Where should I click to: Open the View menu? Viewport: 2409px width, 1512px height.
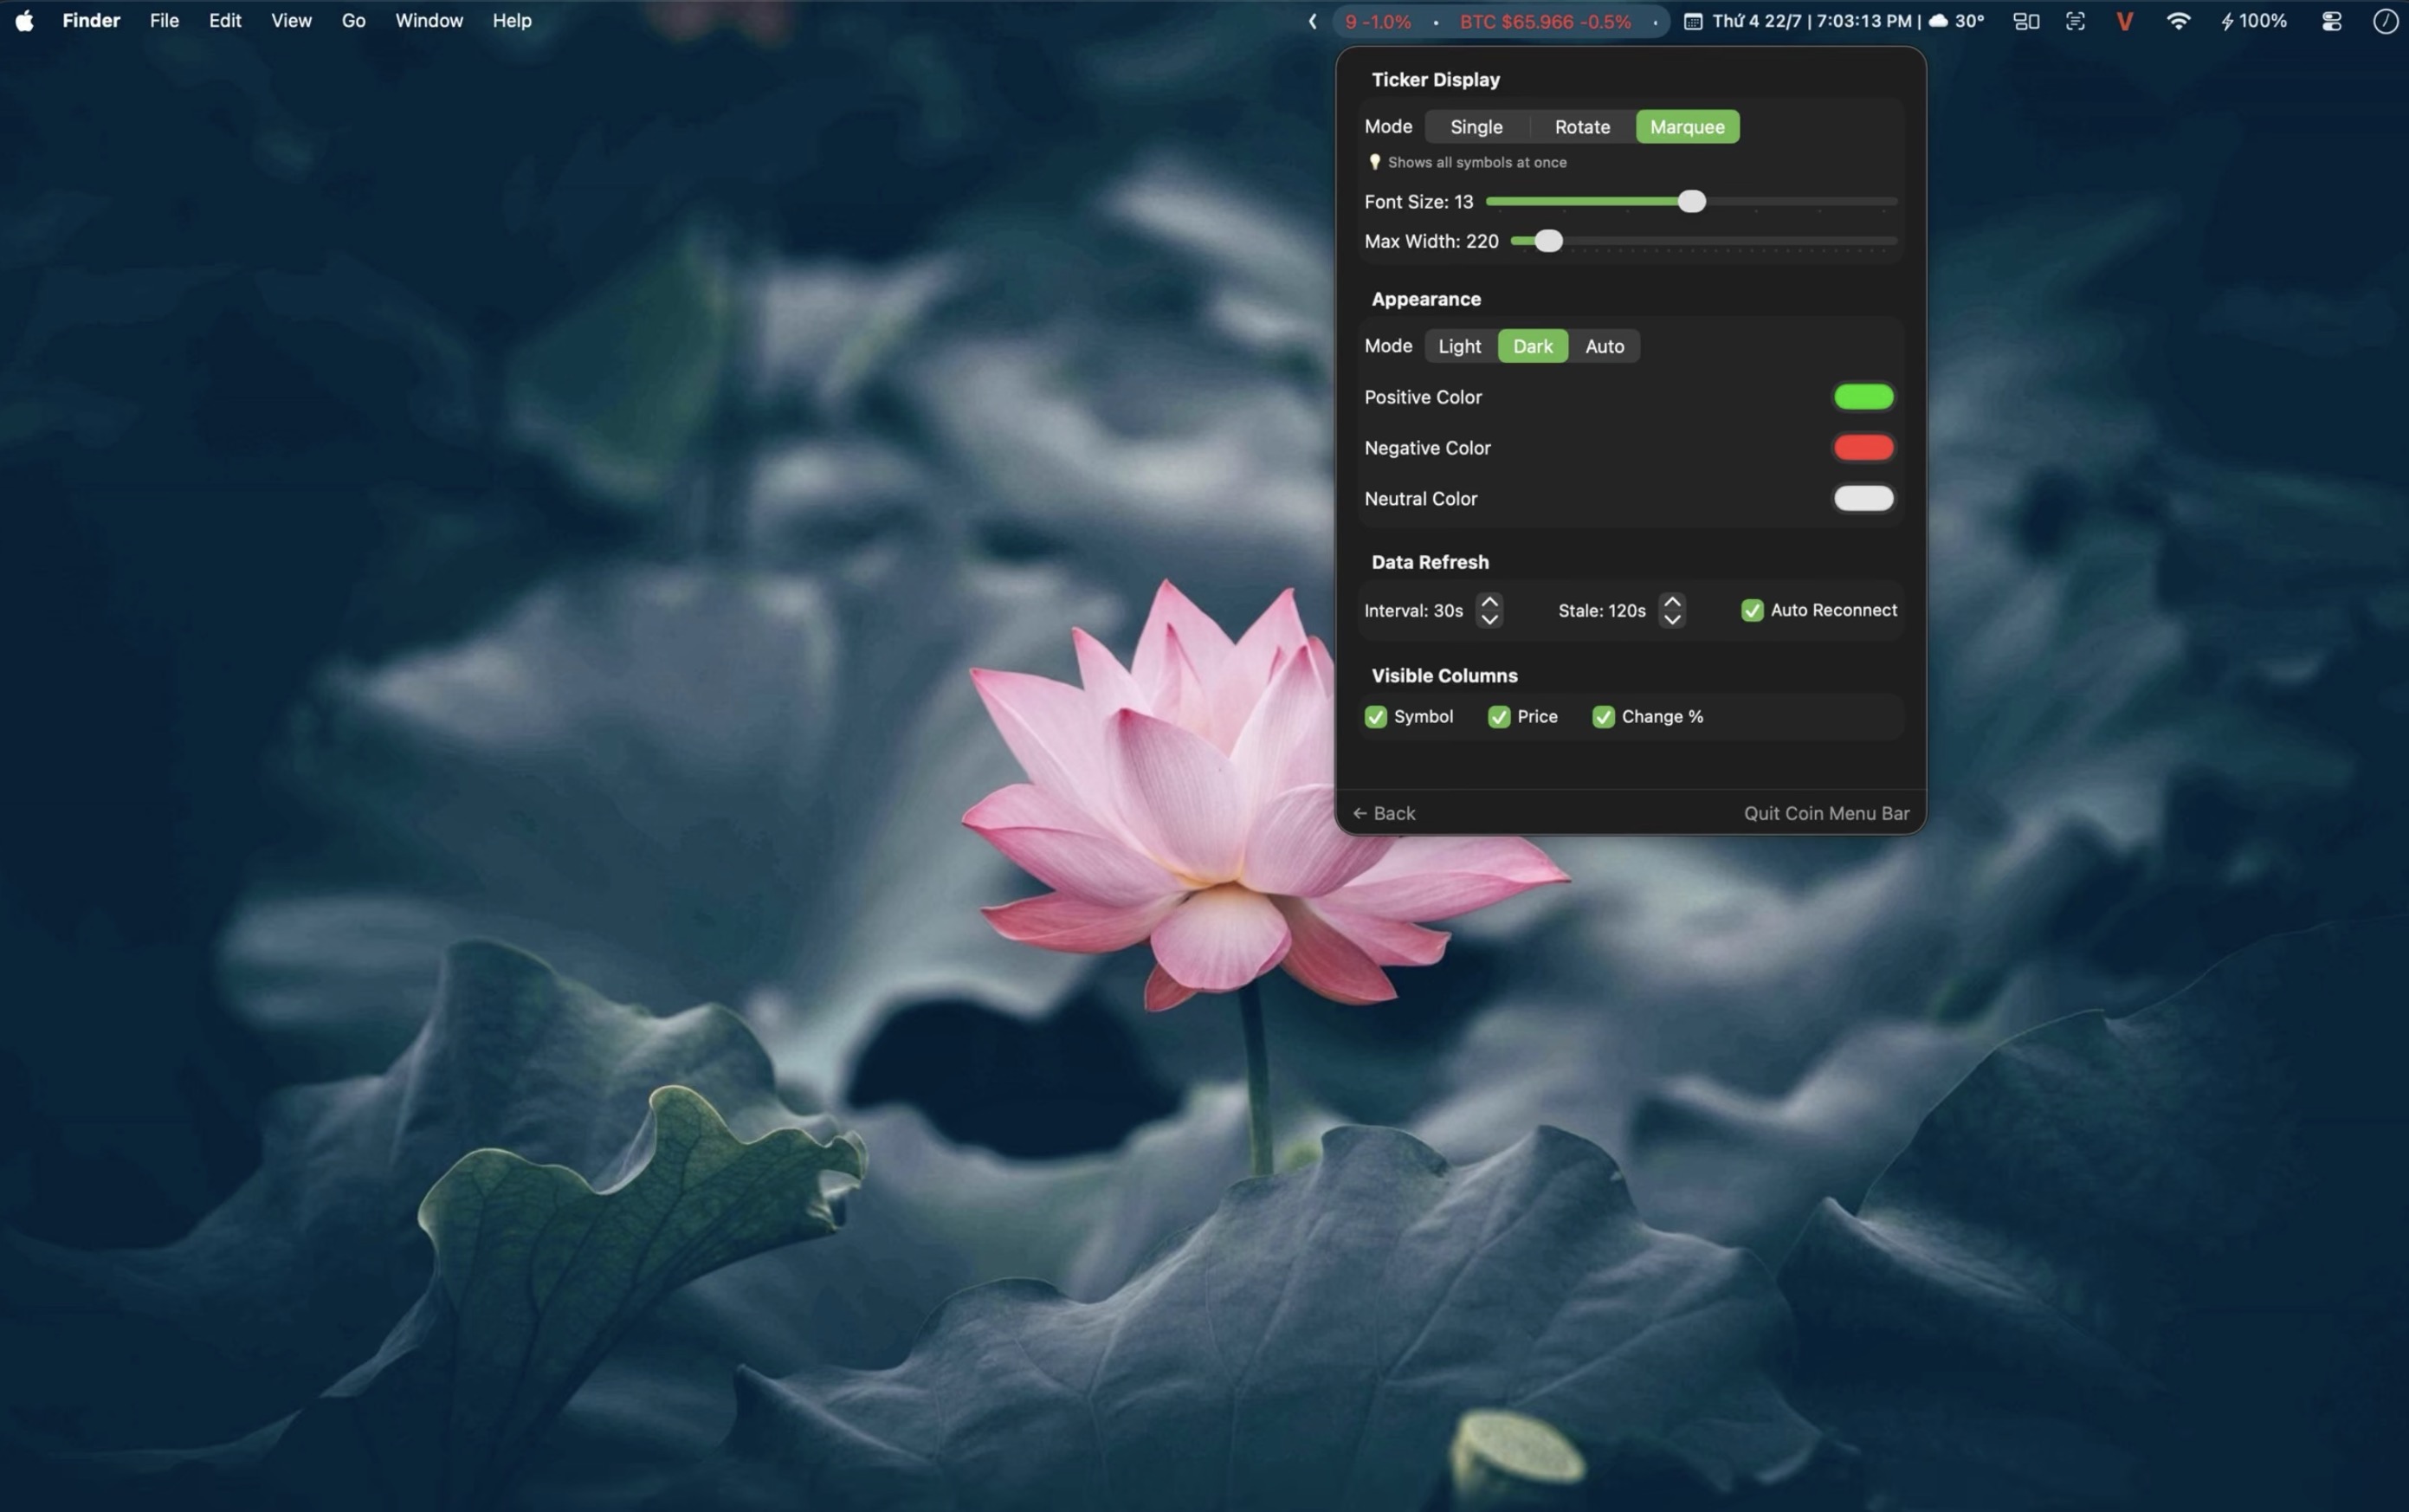(x=291, y=20)
